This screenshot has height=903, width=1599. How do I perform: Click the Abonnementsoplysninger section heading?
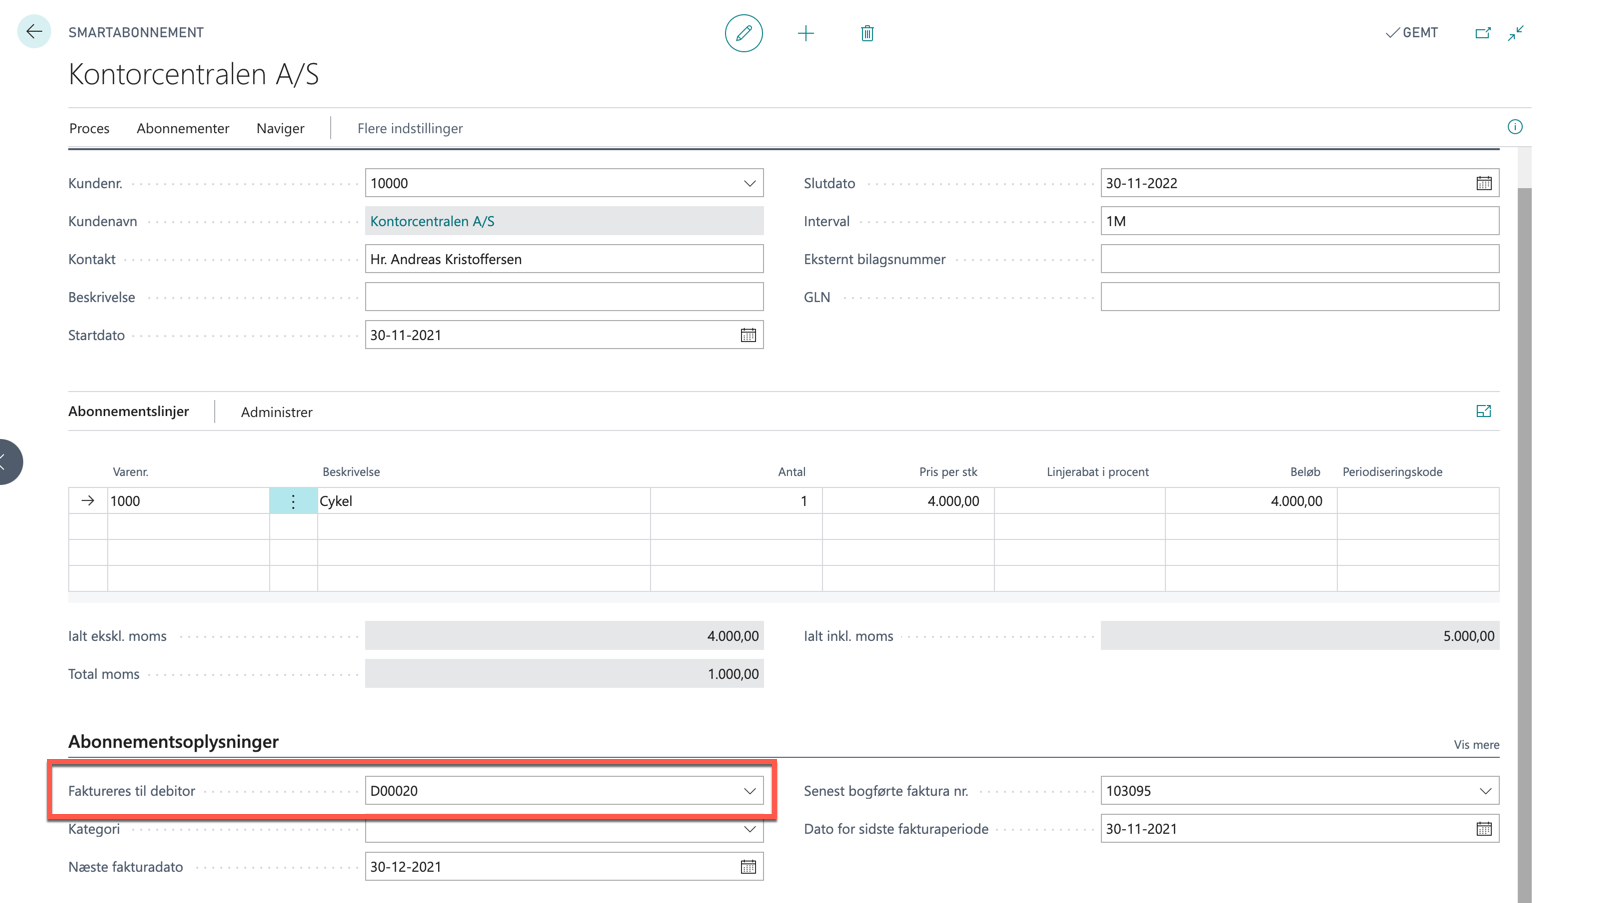coord(173,742)
